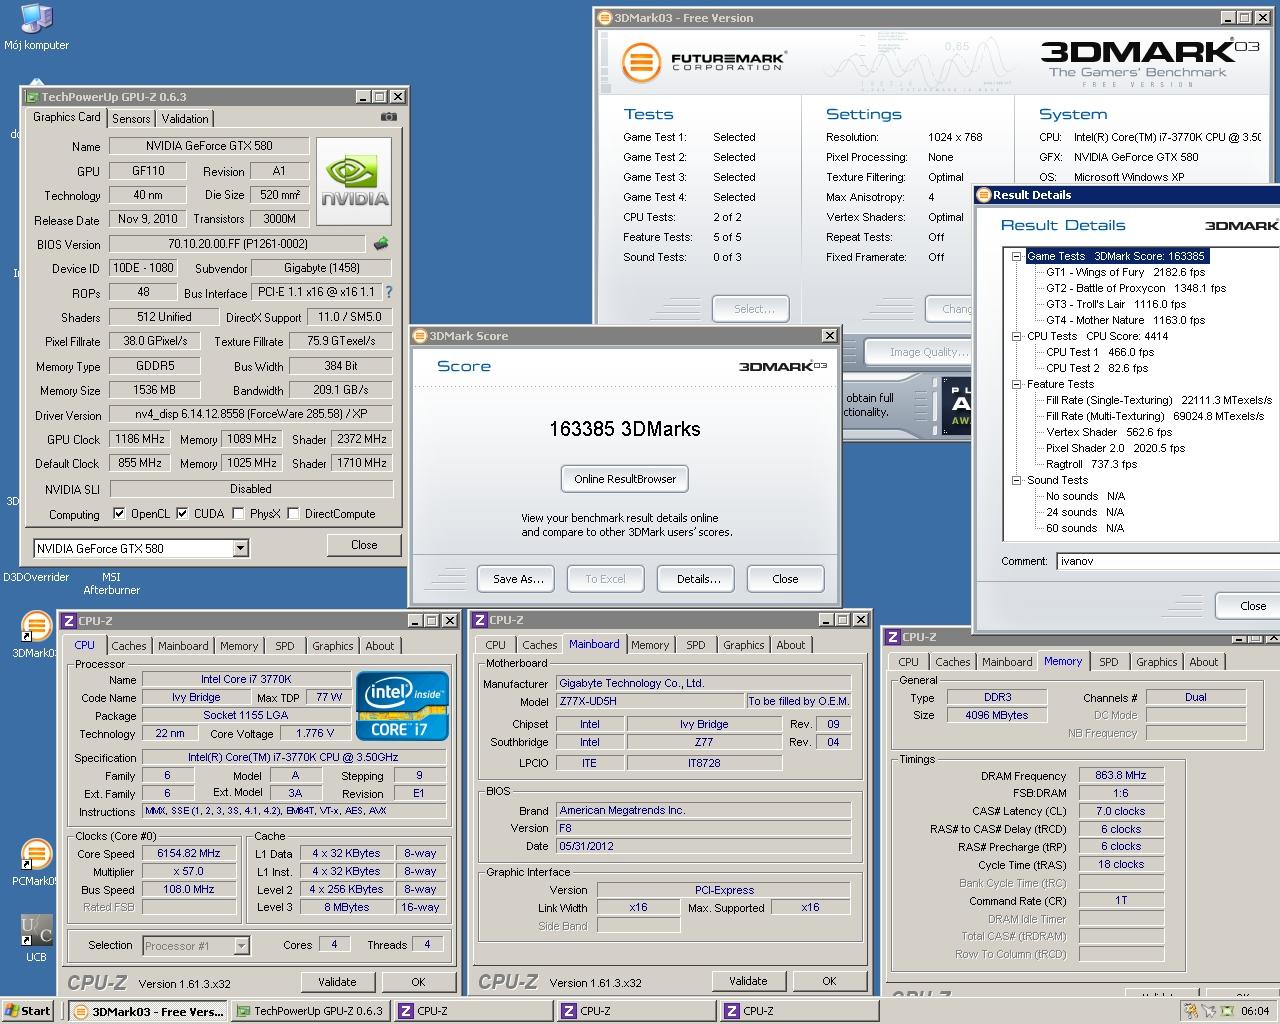Collapse the CPU Tests tree node
This screenshot has width=1280, height=1024.
[1016, 336]
